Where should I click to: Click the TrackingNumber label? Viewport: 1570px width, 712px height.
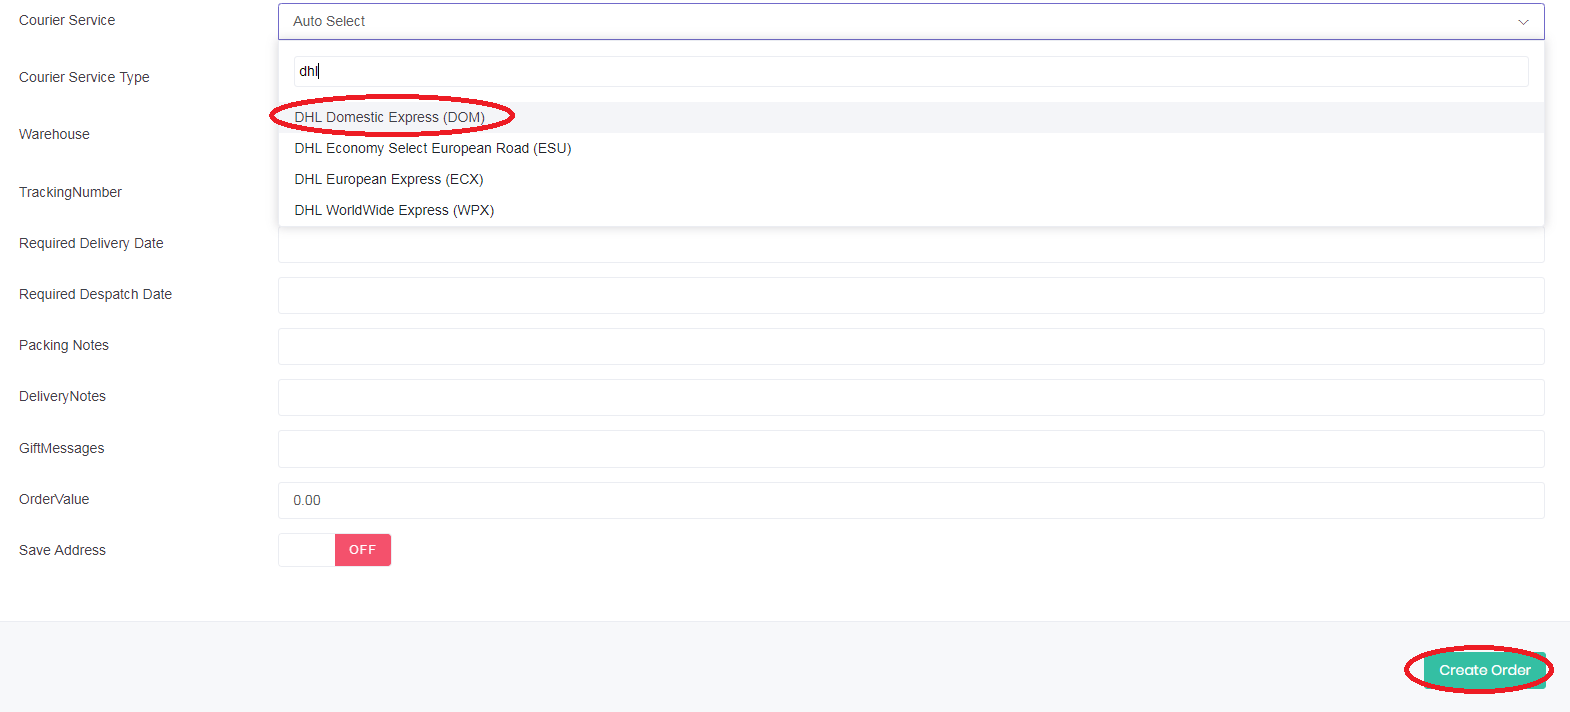[x=70, y=192]
